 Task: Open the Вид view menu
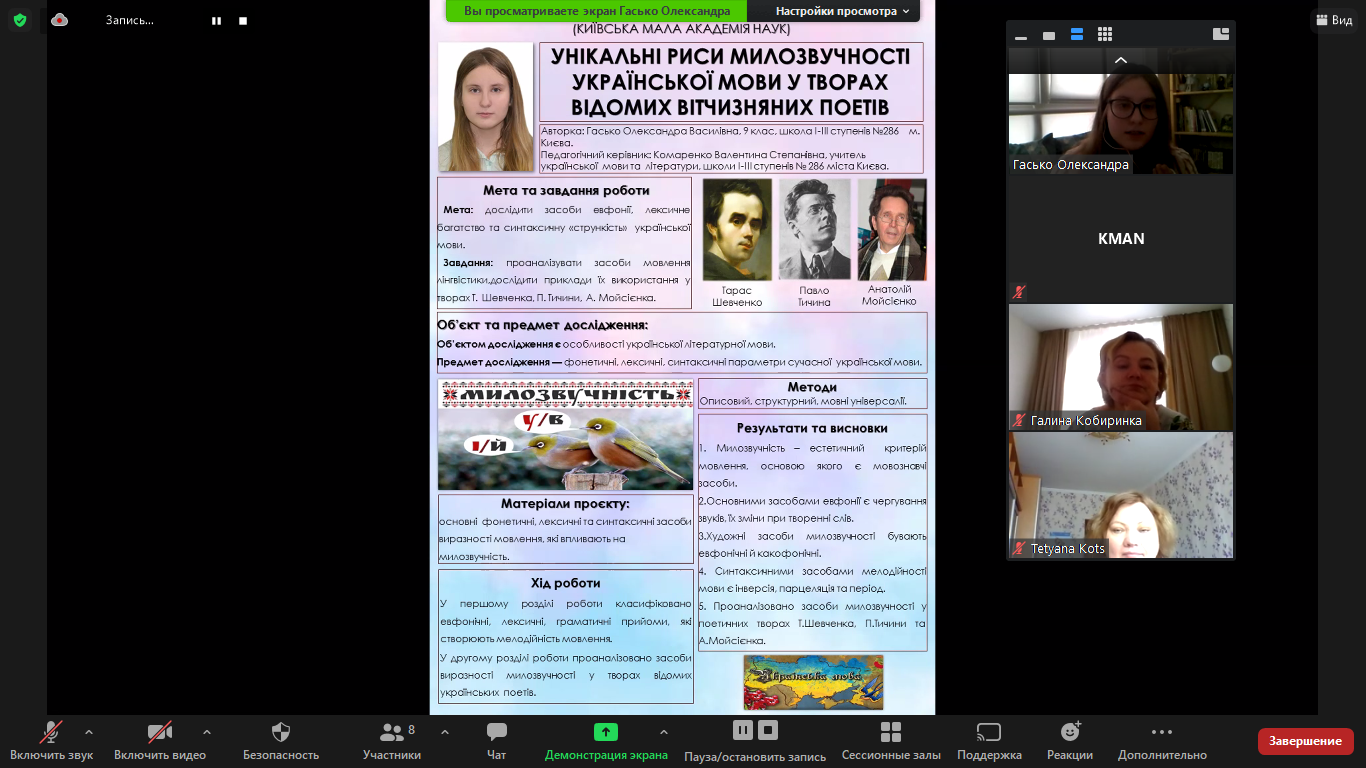[1335, 20]
